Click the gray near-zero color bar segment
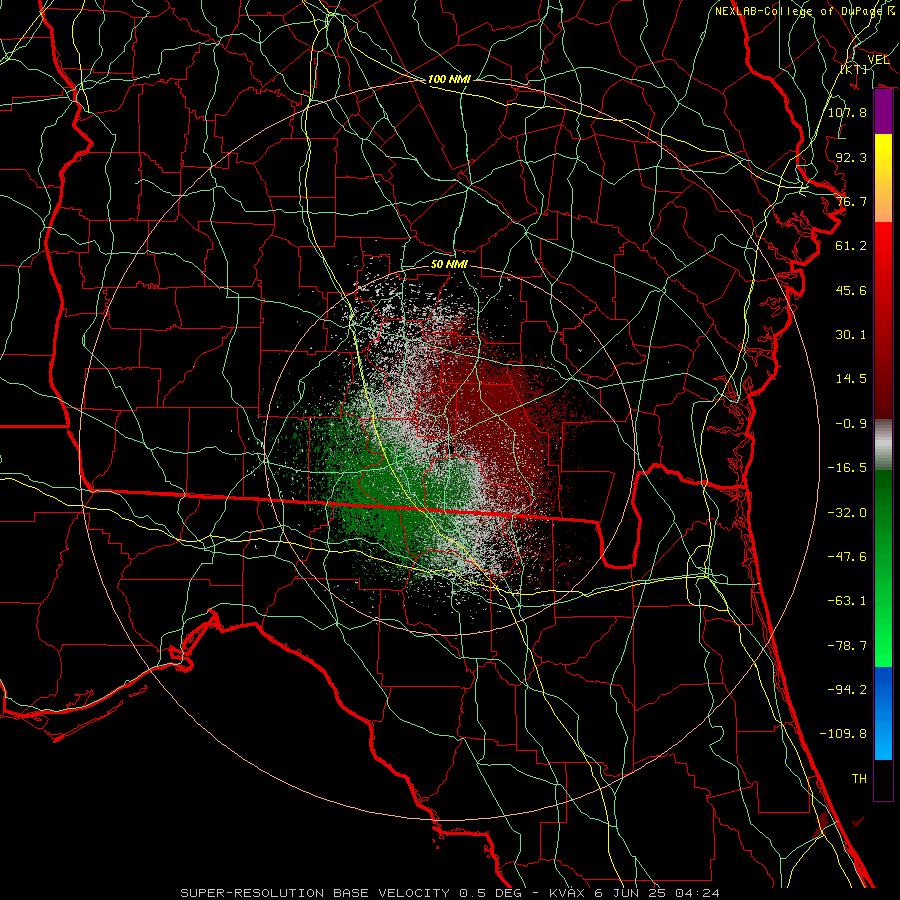Viewport: 900px width, 900px height. tap(883, 445)
